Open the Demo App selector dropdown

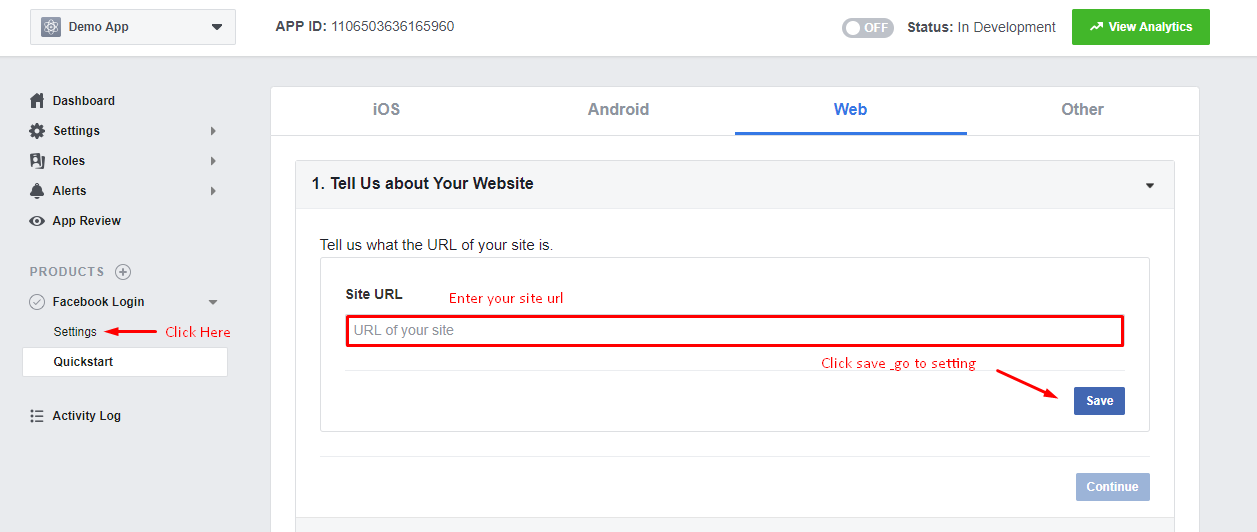pyautogui.click(x=133, y=27)
